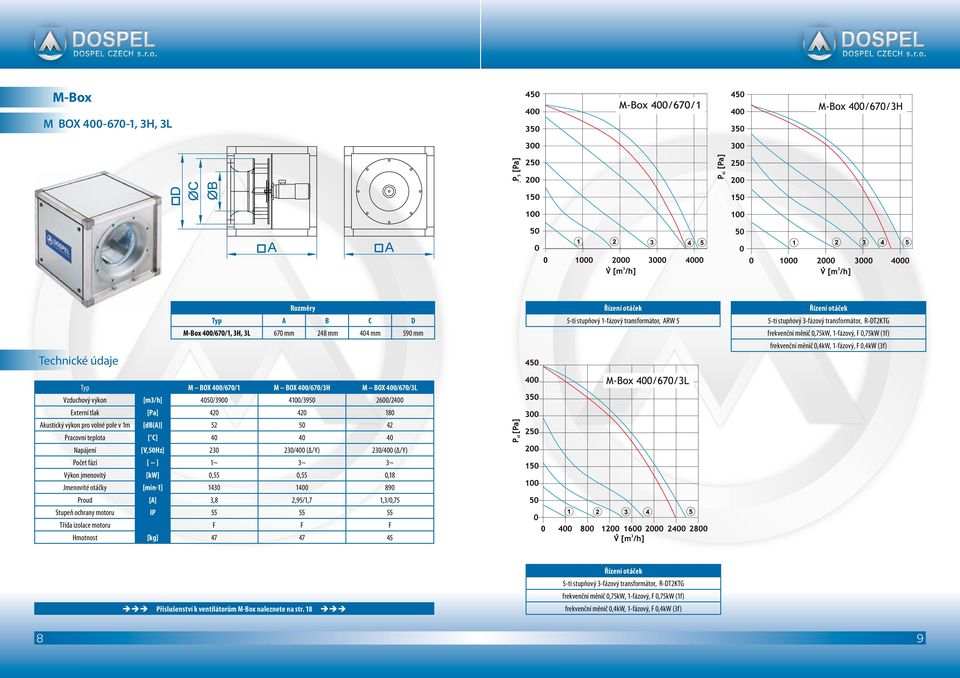The width and height of the screenshot is (960, 678).
Task: Click the ØB dimension label in drawing
Action: 212,190
